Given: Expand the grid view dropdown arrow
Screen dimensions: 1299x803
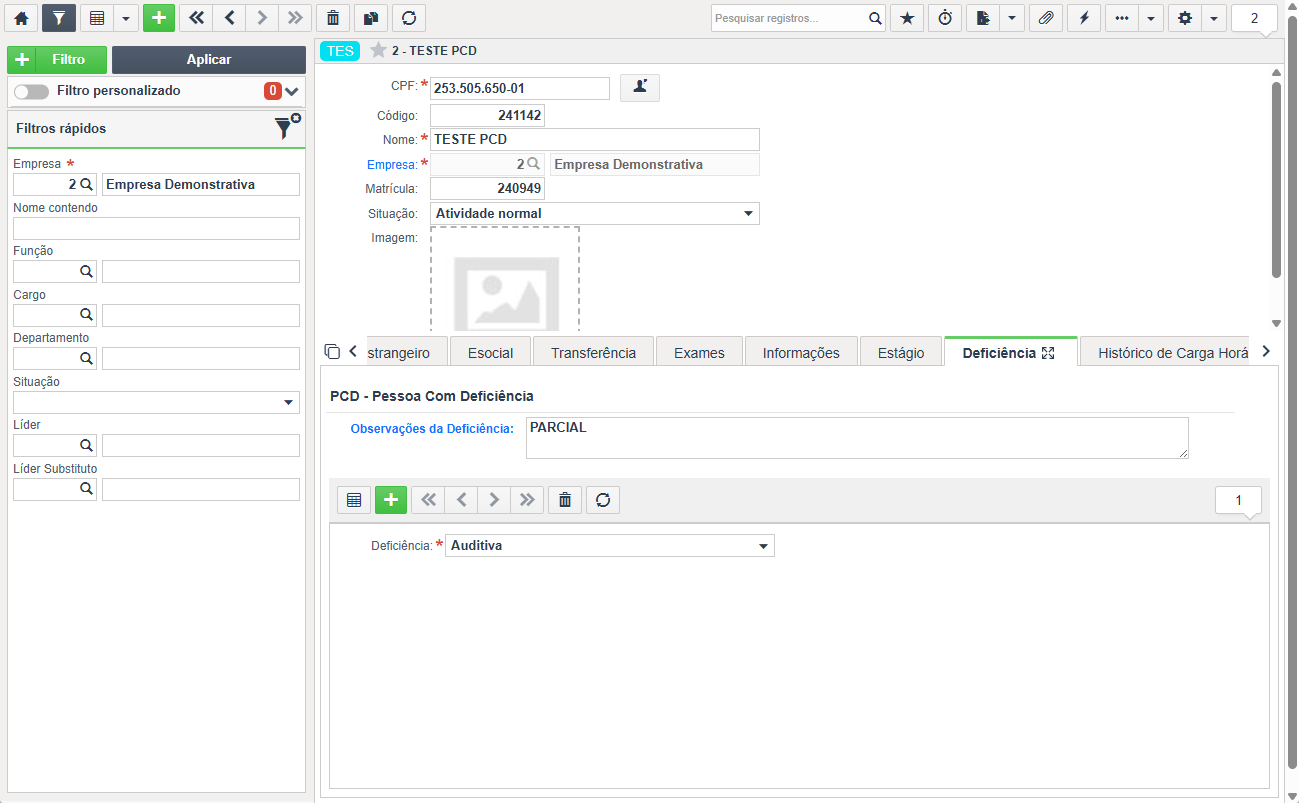Looking at the screenshot, I should coord(125,18).
